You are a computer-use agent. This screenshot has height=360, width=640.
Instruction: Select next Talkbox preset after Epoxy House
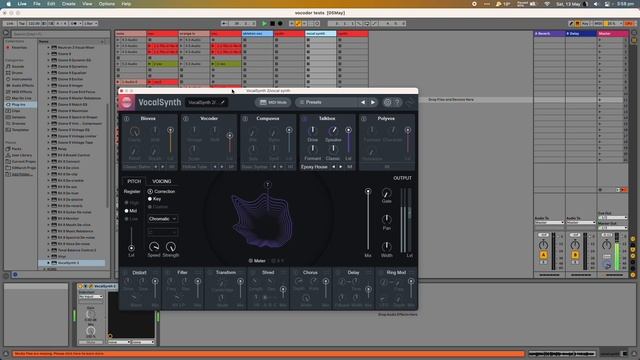[341, 167]
